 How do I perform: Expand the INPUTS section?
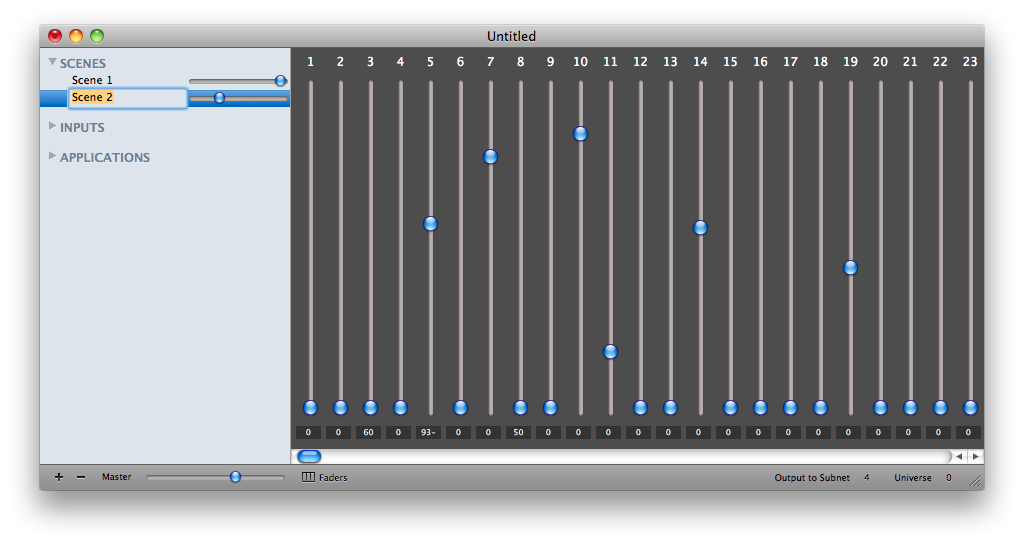pyautogui.click(x=52, y=126)
